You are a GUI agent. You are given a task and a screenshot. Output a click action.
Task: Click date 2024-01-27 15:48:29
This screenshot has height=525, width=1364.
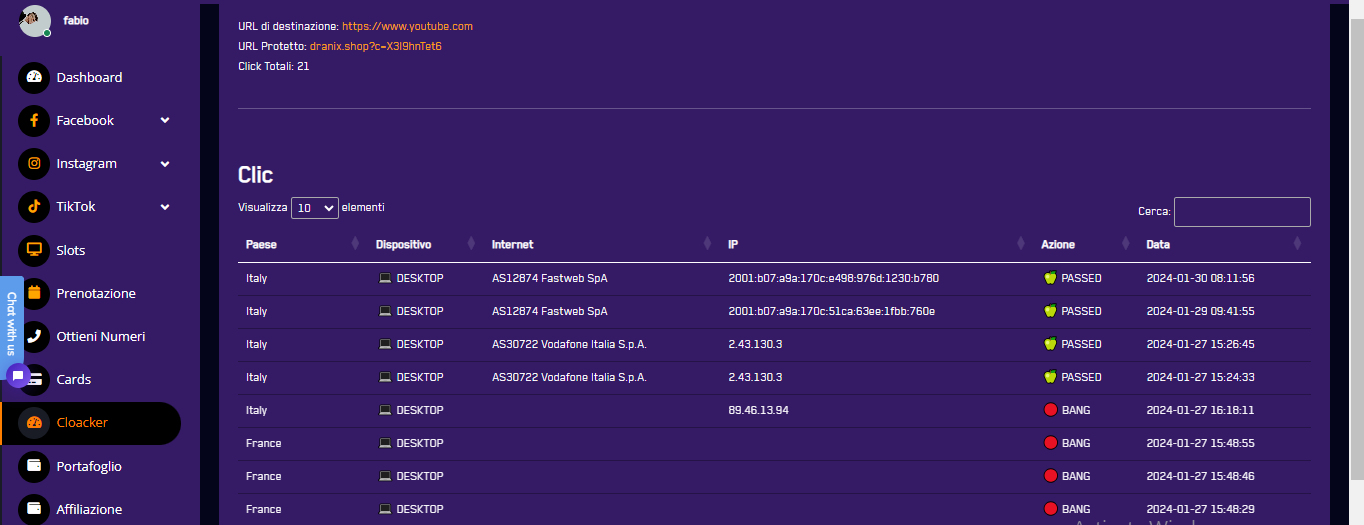point(1200,509)
